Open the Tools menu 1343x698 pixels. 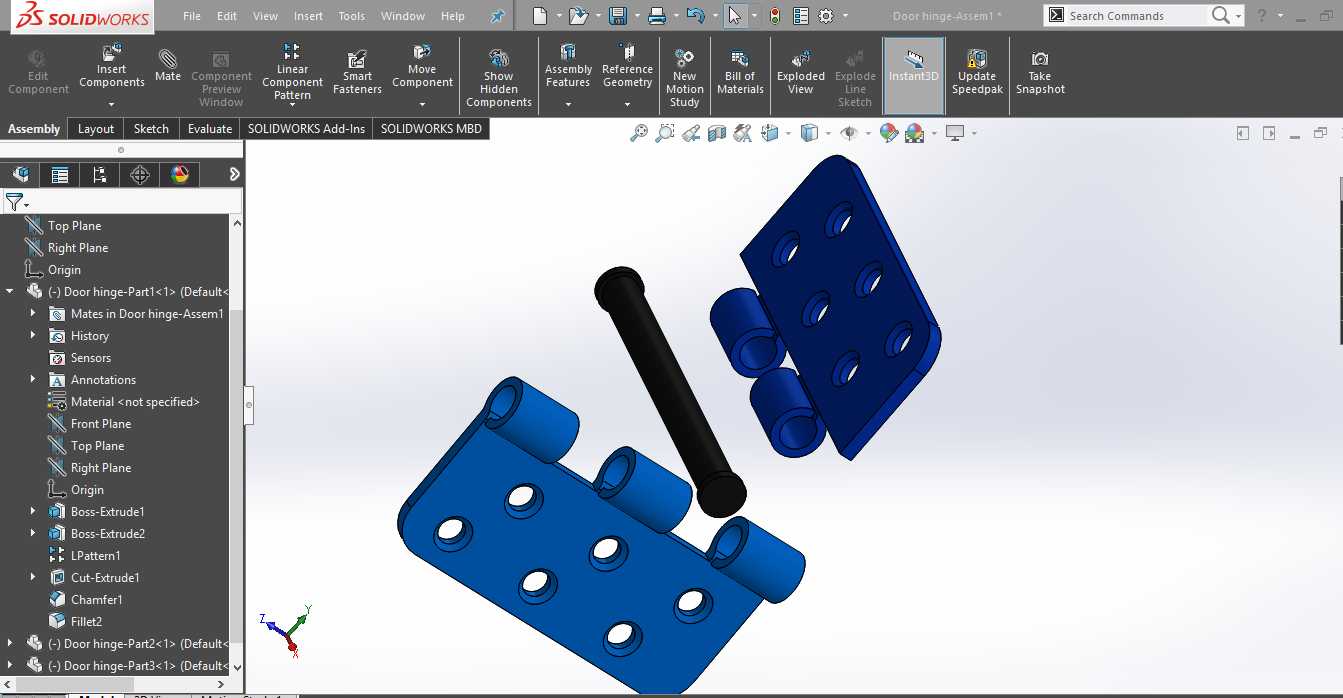[x=352, y=16]
